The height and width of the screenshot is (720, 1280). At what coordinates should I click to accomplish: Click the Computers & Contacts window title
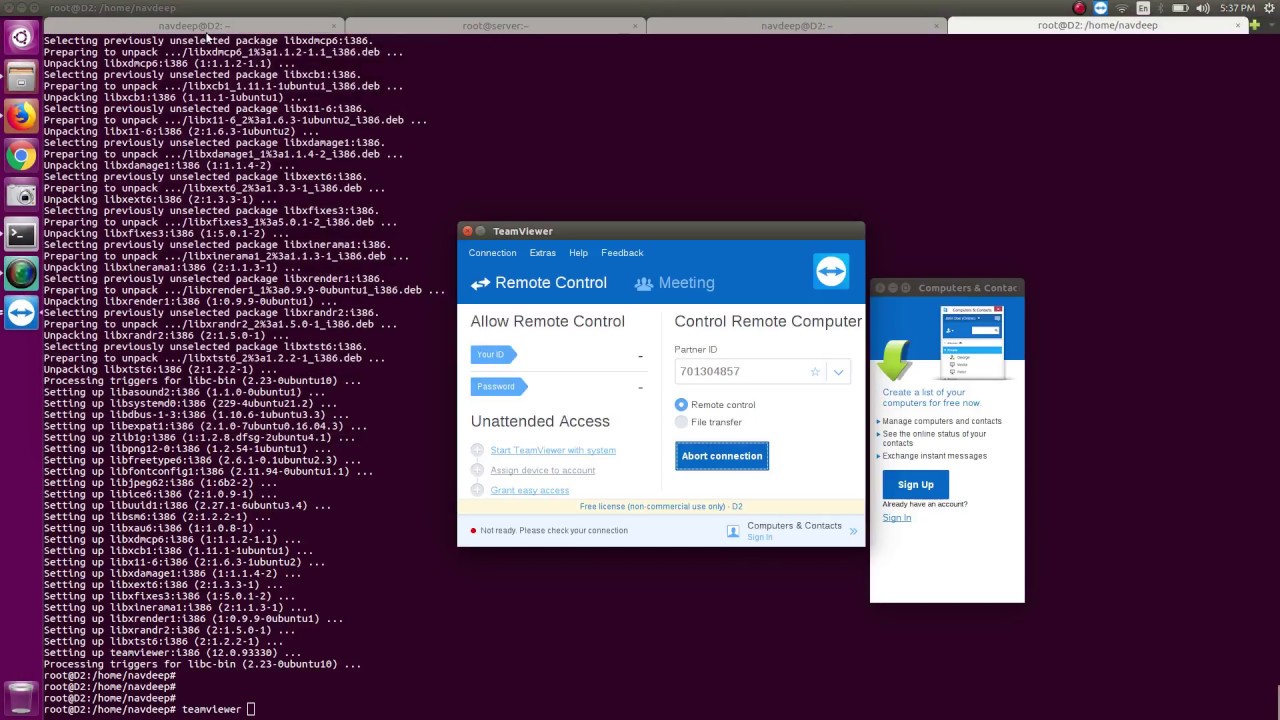(967, 288)
